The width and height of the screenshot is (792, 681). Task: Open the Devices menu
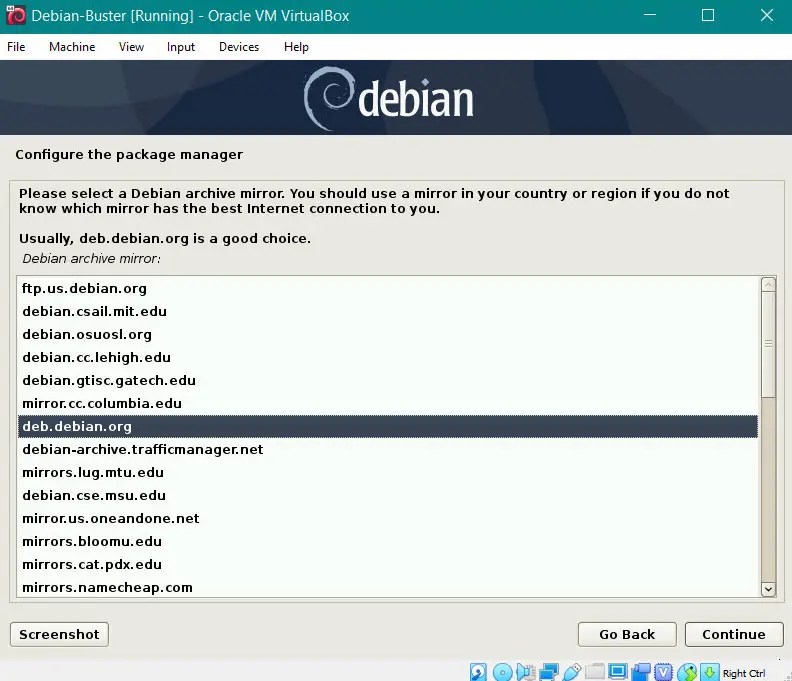click(239, 47)
